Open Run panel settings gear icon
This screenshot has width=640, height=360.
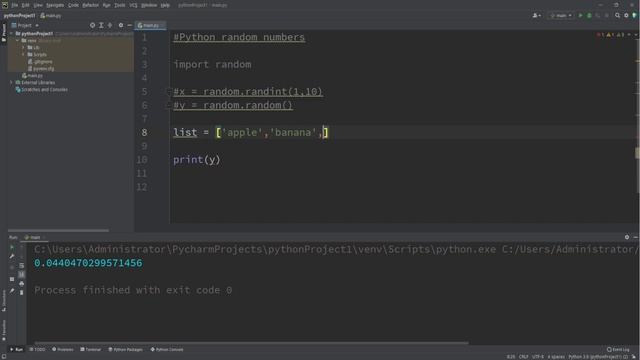[627, 237]
